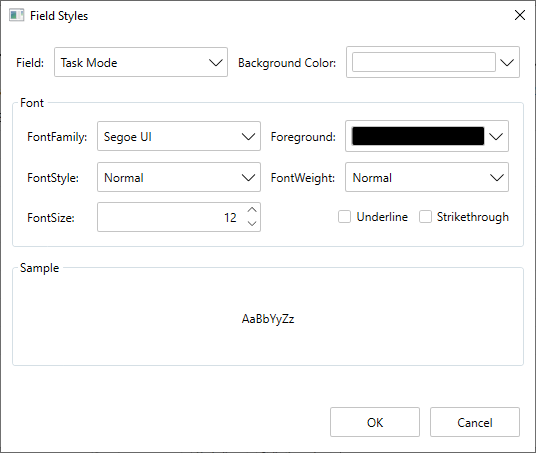
Task: Open the Background Color picker dropdown arrow
Action: [507, 62]
